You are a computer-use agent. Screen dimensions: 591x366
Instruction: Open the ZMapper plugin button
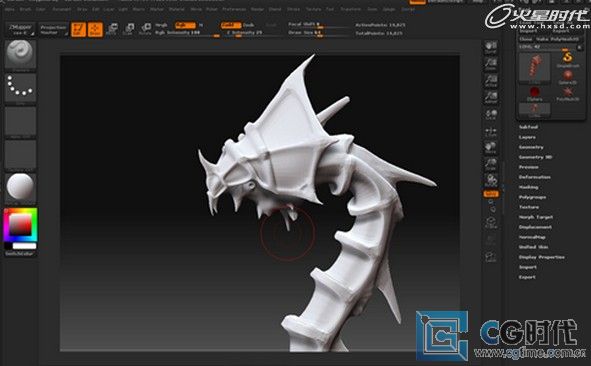[x=21, y=29]
